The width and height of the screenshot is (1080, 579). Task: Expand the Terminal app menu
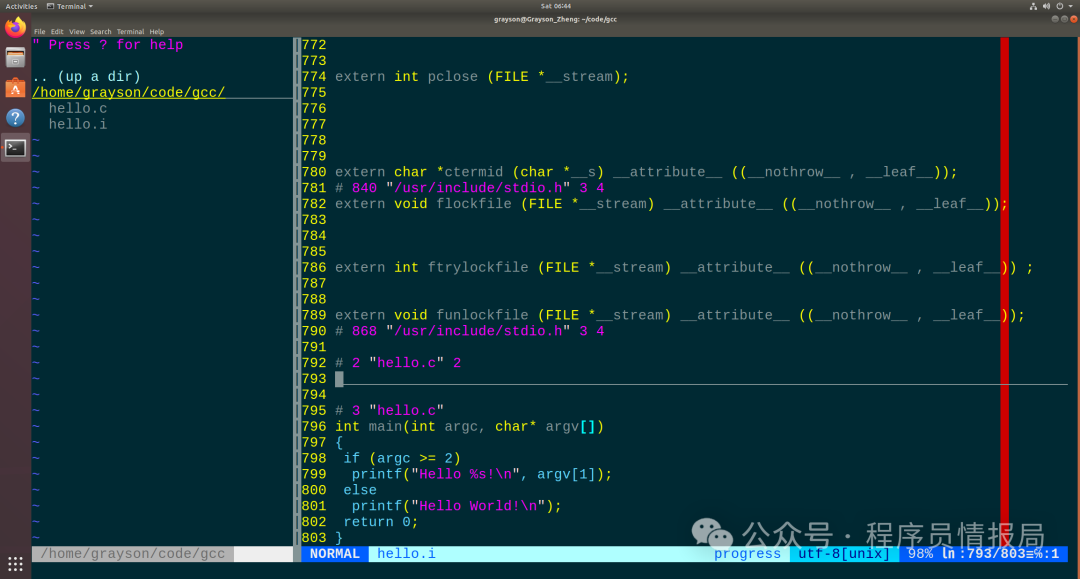70,6
